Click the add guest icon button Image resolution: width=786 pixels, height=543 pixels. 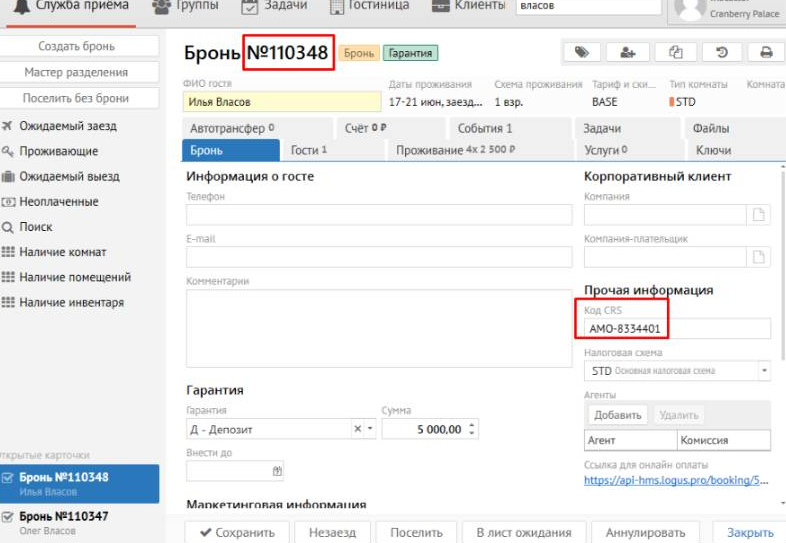[x=628, y=53]
